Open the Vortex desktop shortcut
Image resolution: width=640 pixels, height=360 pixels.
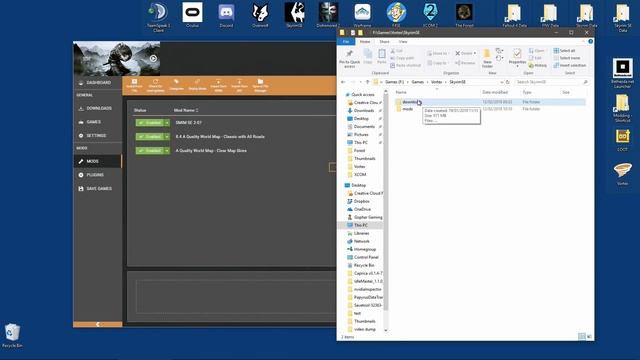tap(622, 174)
